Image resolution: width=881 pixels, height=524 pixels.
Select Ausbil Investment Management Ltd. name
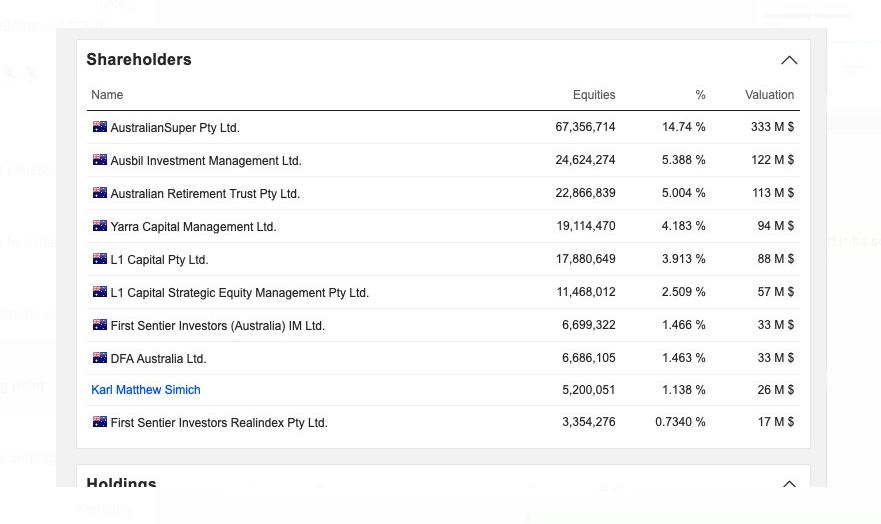point(206,161)
